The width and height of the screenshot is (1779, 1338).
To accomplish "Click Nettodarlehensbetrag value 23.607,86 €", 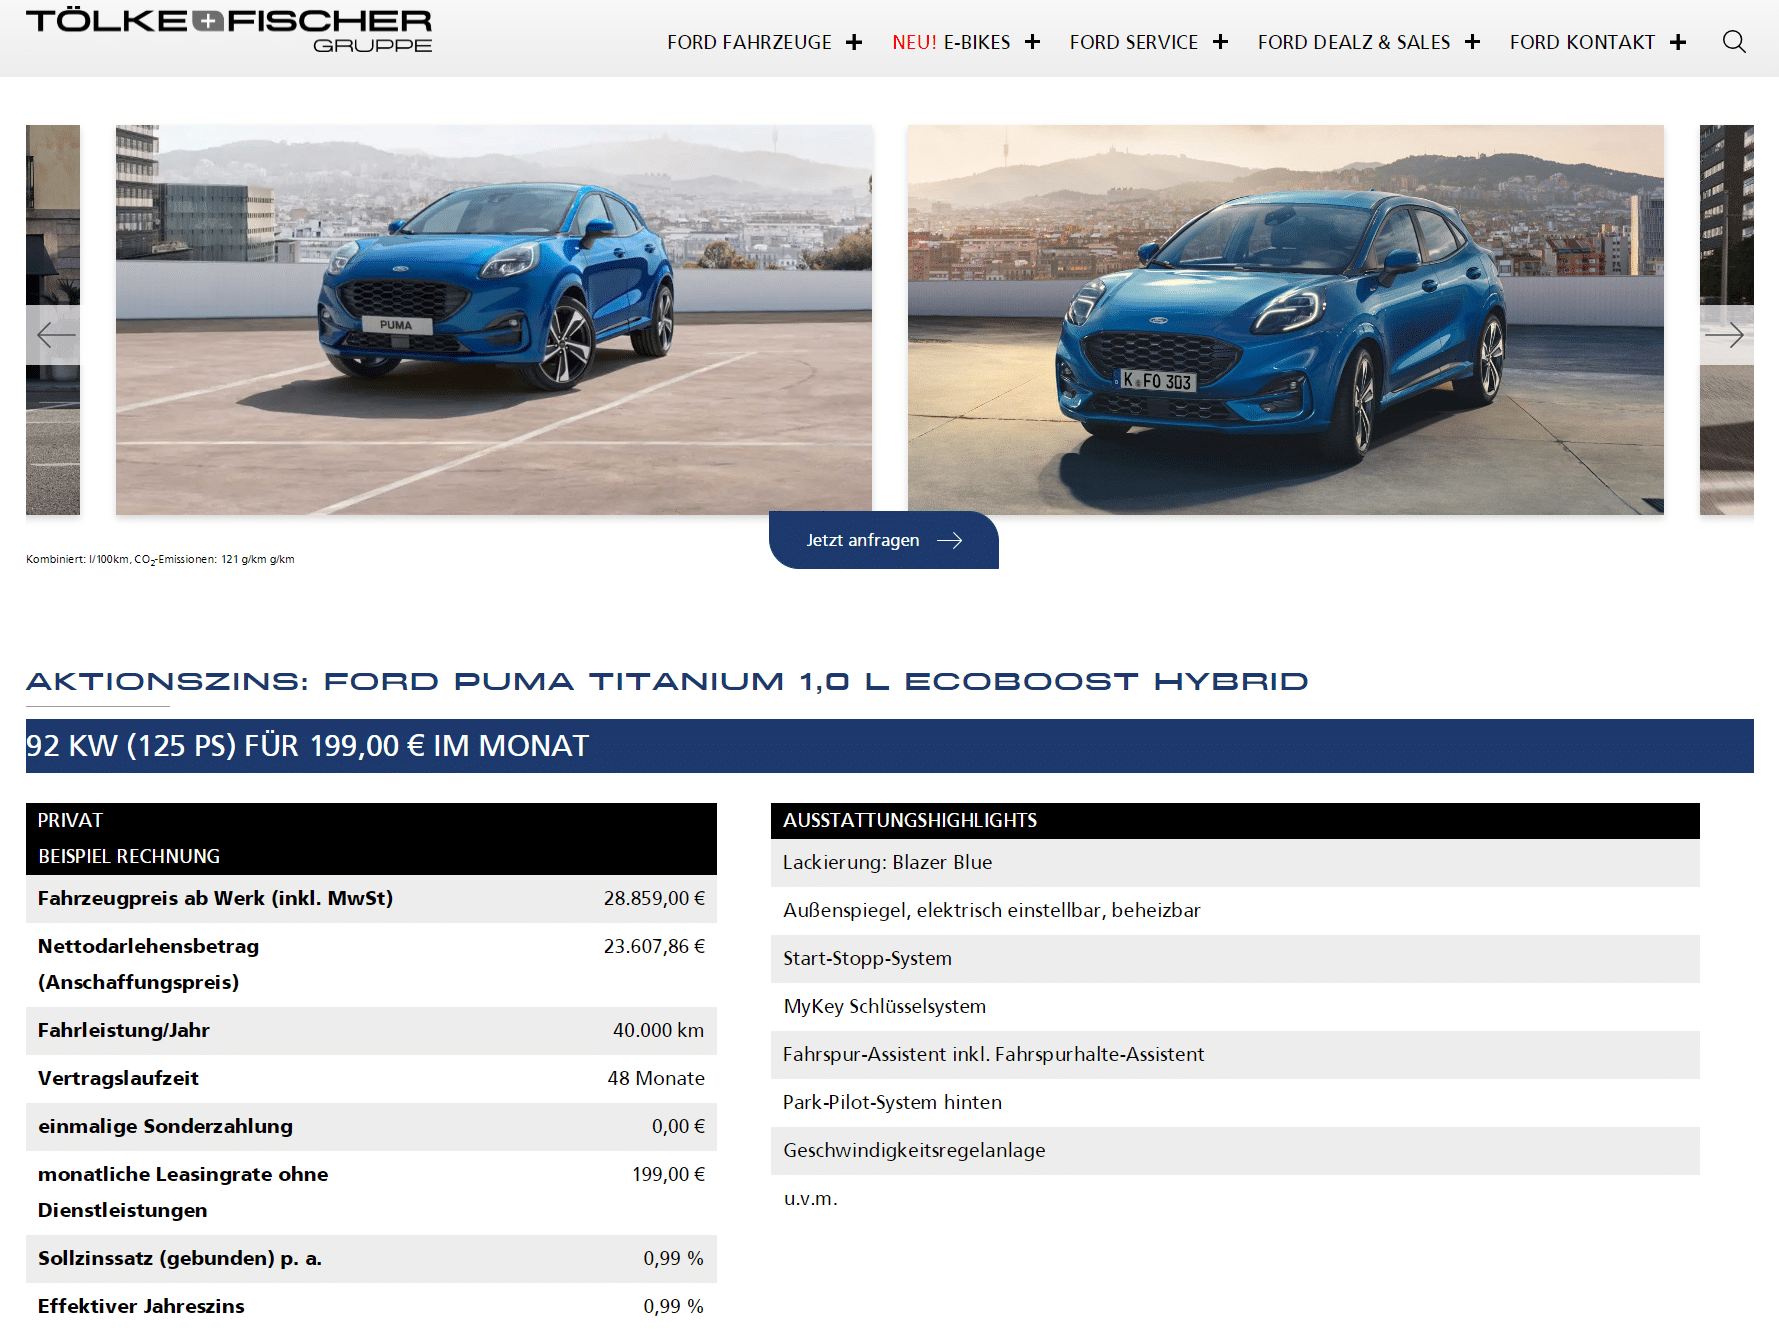I will (x=654, y=946).
